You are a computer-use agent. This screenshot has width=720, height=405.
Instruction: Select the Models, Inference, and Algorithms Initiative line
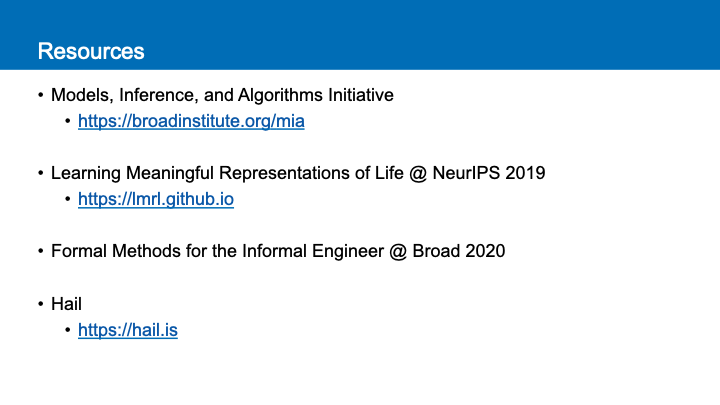[x=222, y=95]
